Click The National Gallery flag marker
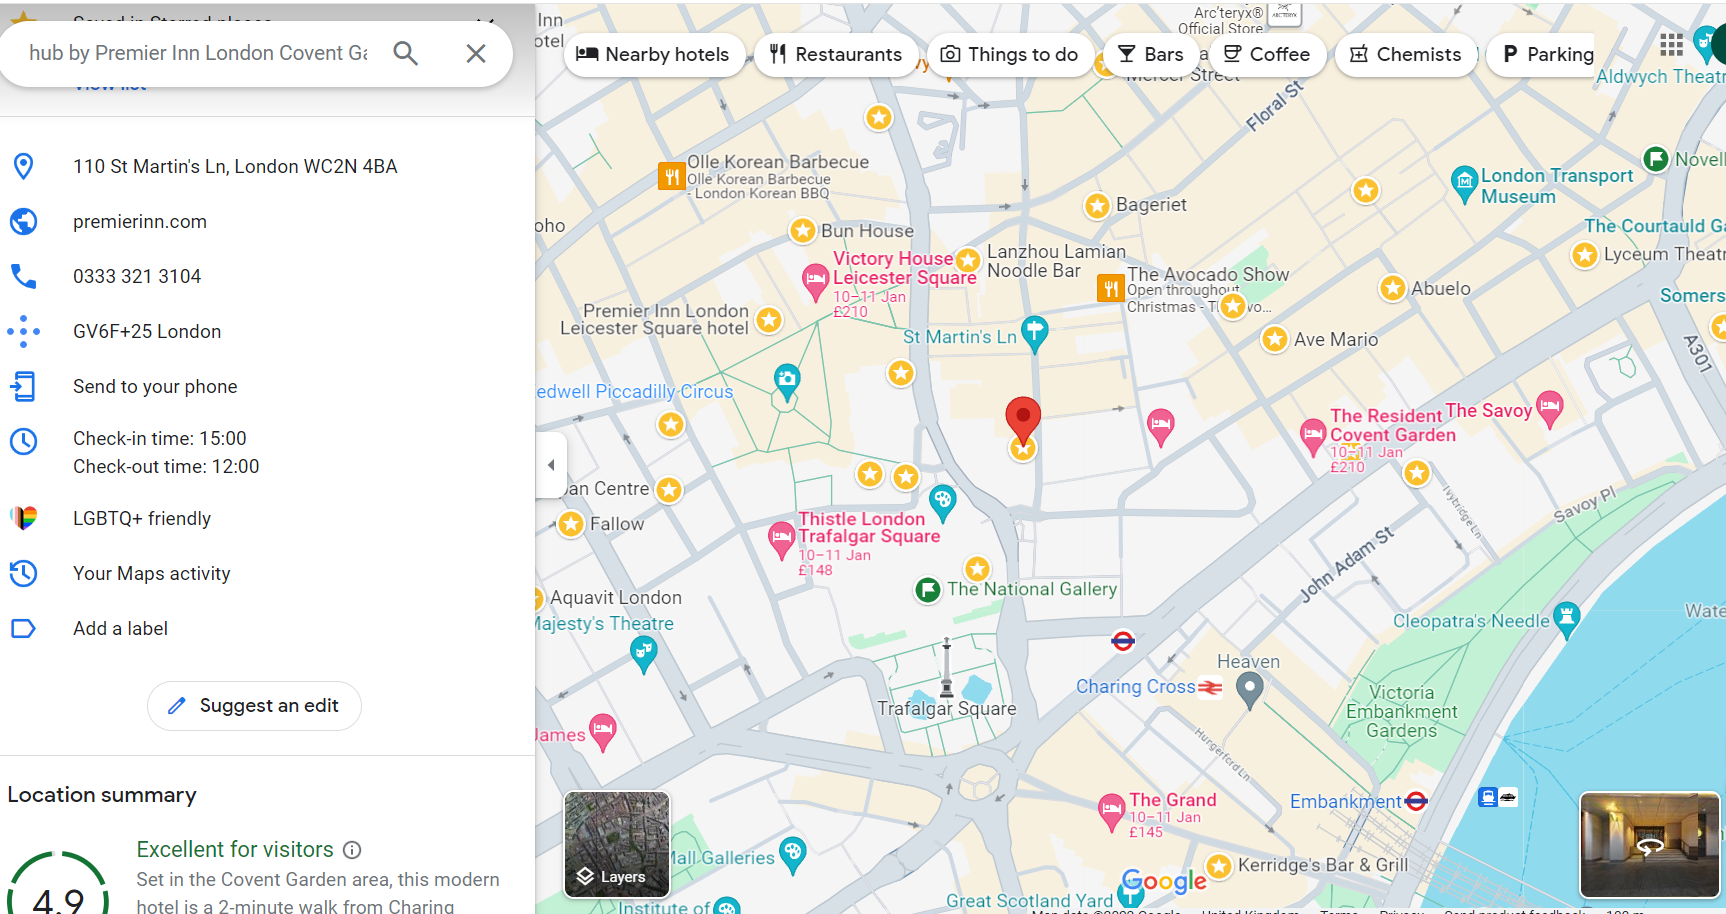This screenshot has height=914, width=1726. [928, 590]
